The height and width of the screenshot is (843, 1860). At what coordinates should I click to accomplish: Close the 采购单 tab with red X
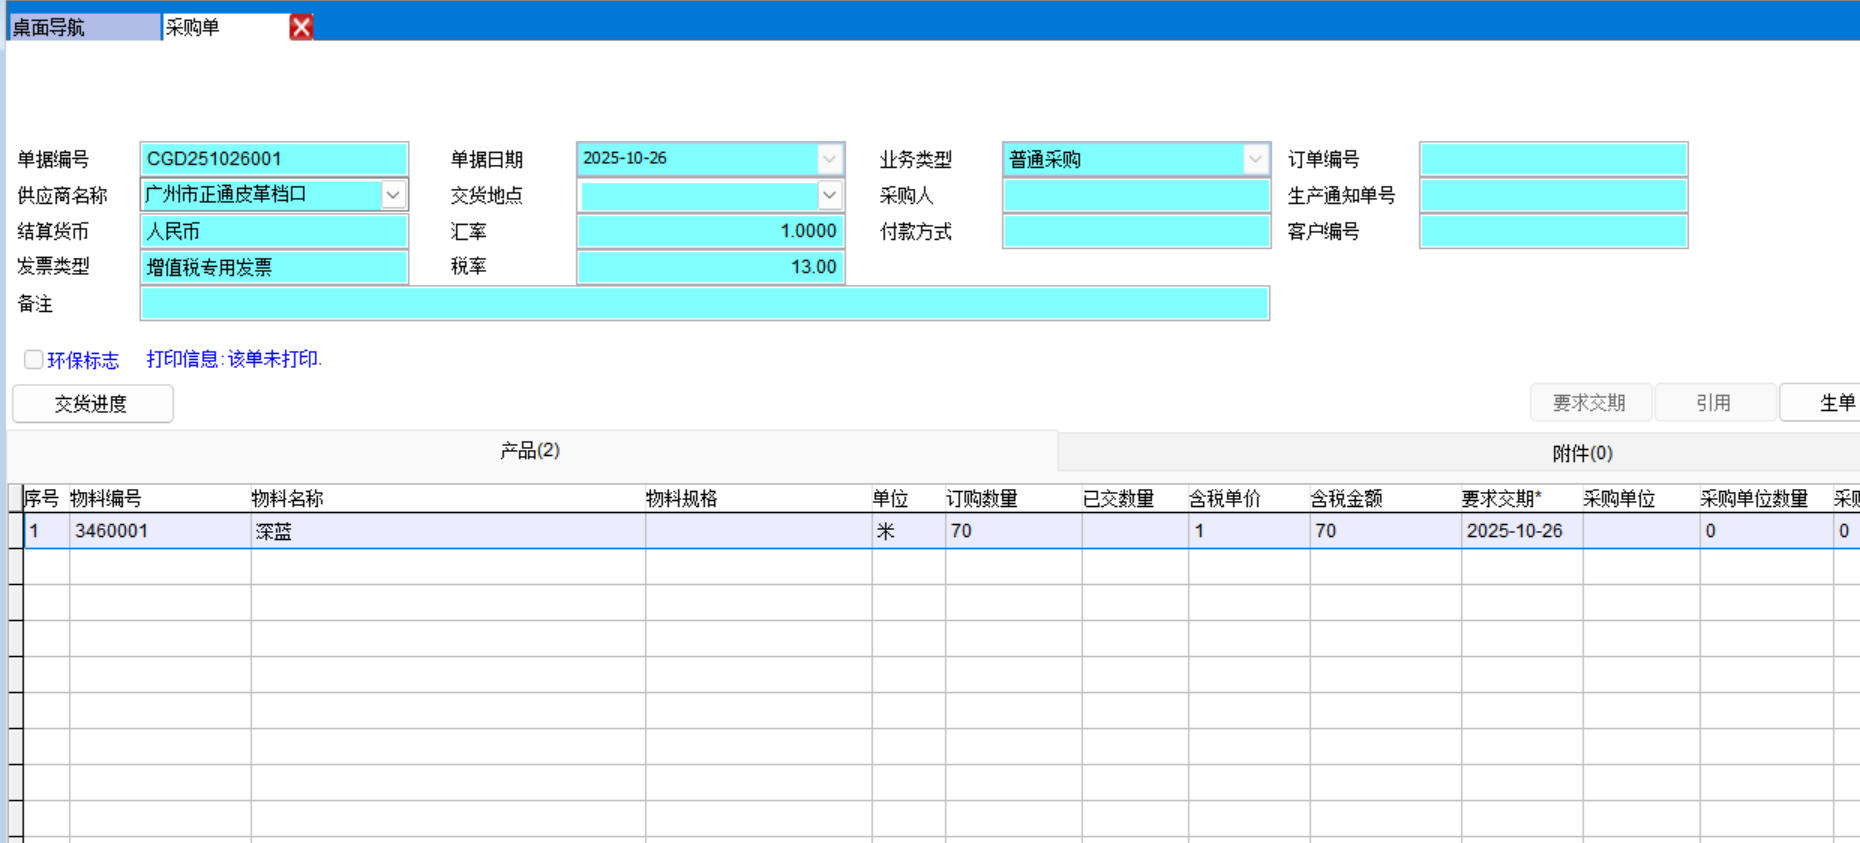point(301,27)
